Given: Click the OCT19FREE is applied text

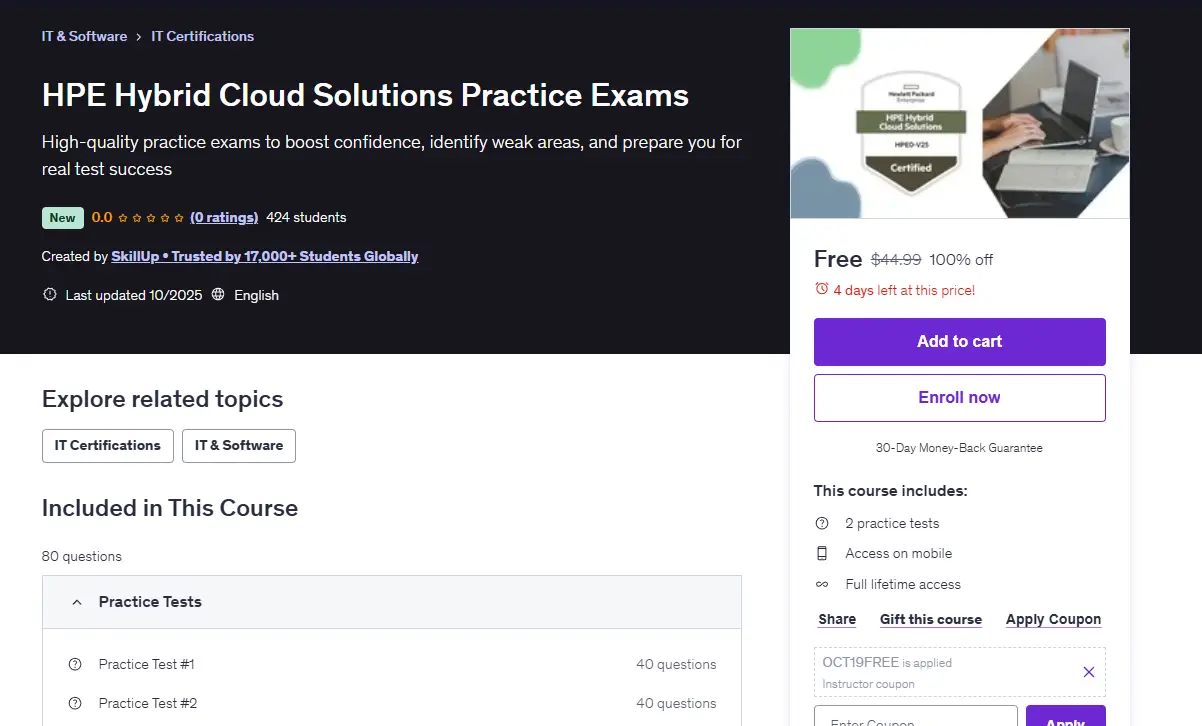Looking at the screenshot, I should pos(887,662).
